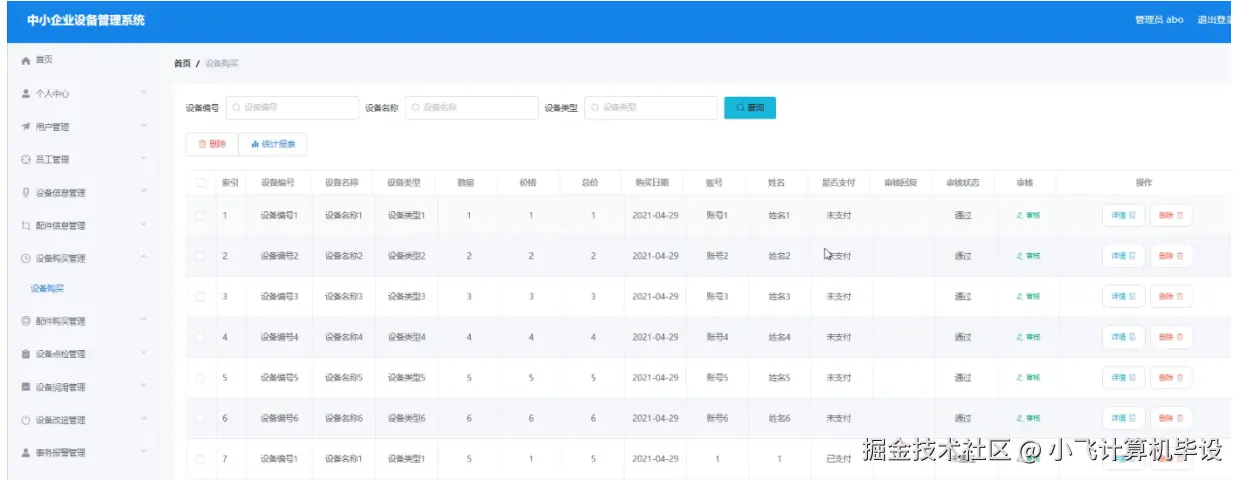The width and height of the screenshot is (1239, 480).
Task: Click the 删除 button for row 6
Action: coord(1171,418)
